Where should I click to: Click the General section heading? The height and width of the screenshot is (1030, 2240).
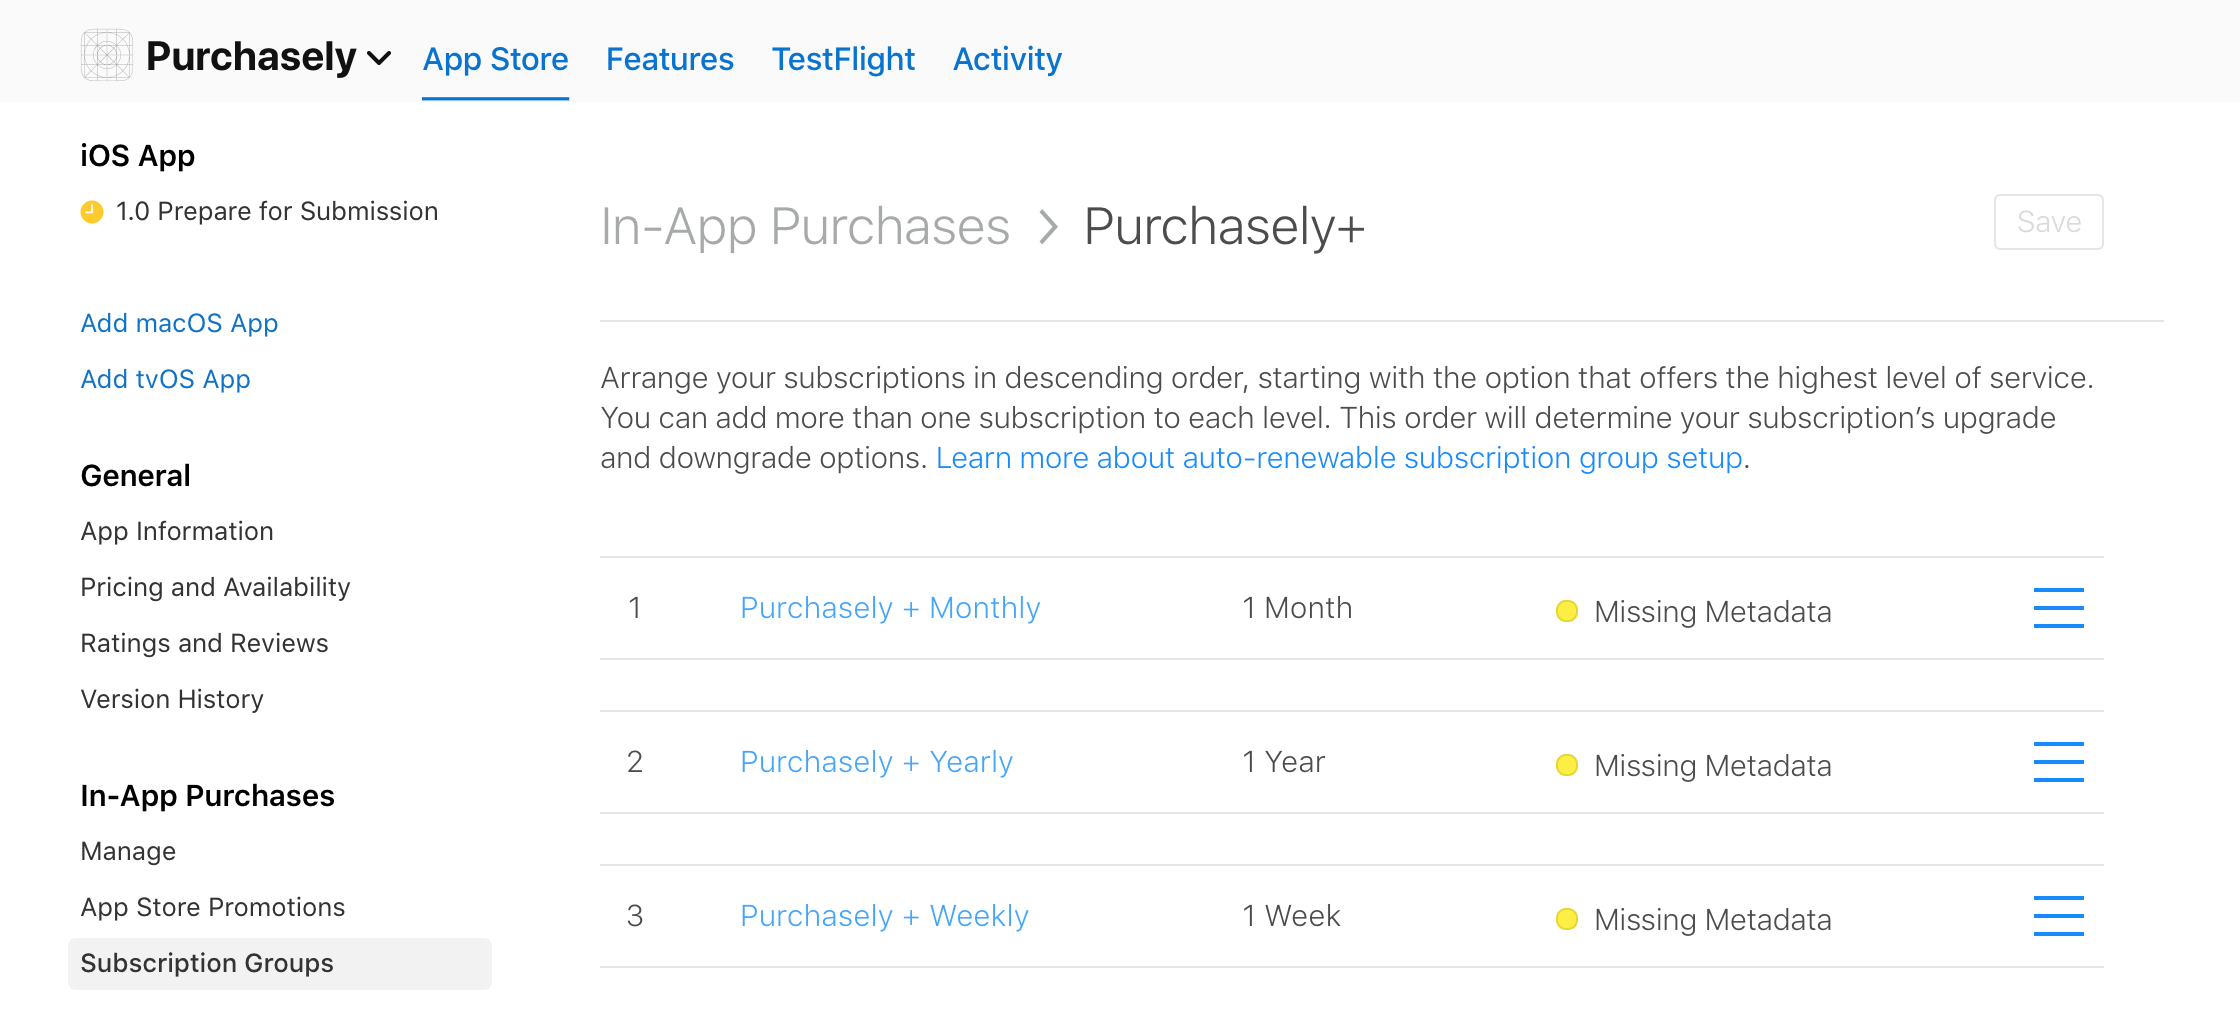click(x=136, y=476)
